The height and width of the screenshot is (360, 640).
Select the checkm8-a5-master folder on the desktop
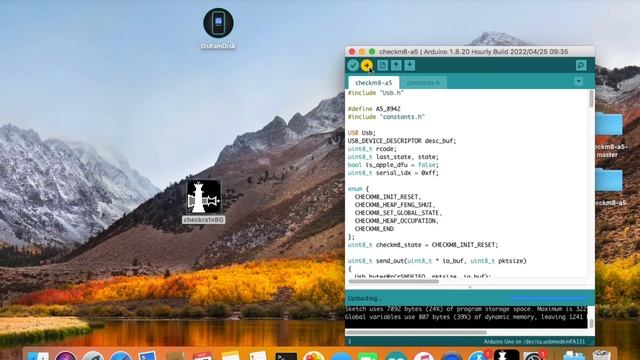click(x=609, y=124)
